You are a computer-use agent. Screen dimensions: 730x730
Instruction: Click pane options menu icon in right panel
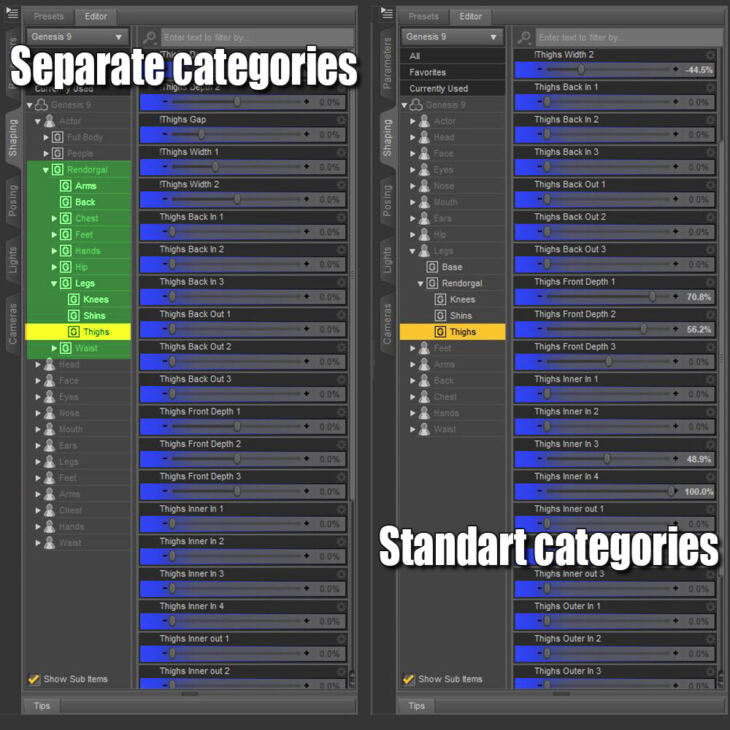coord(387,15)
